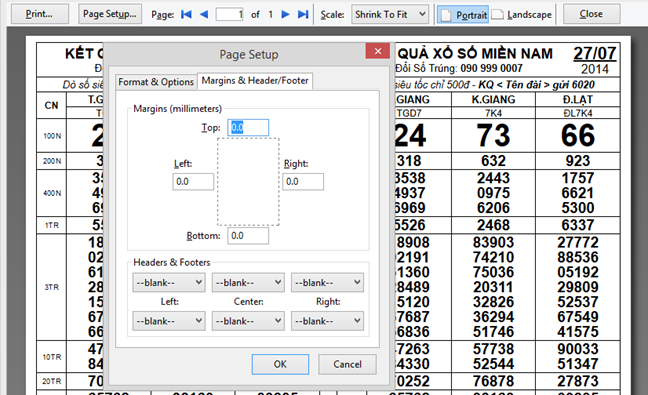Click the 1TR prize row label
648x395 pixels.
pos(52,225)
